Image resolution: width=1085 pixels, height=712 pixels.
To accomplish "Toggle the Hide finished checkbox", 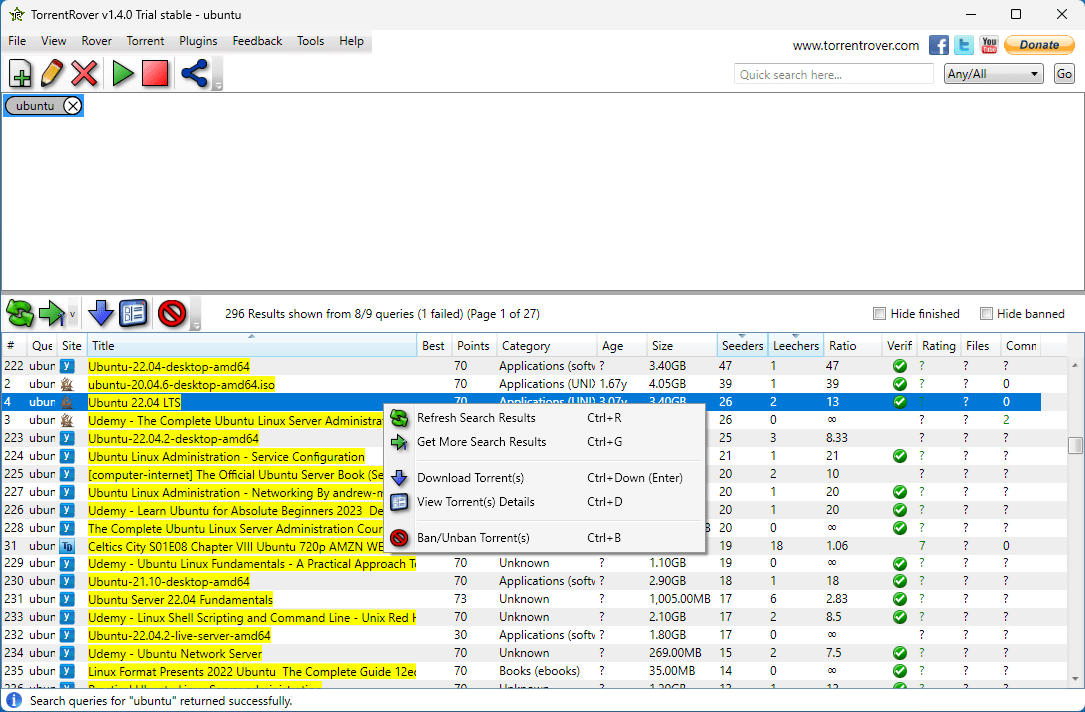I will tap(879, 313).
